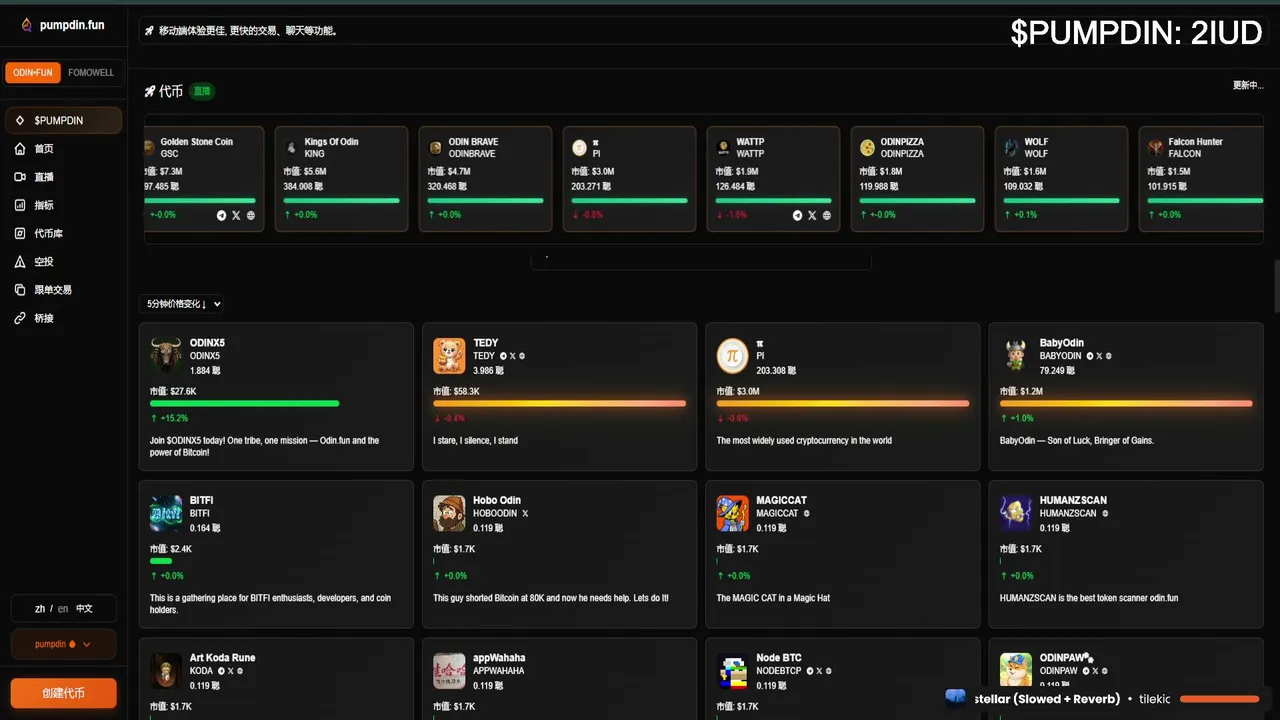Click the Telegram icon beside BABYODIN ticker
The width and height of the screenshot is (1280, 720).
(x=1089, y=356)
